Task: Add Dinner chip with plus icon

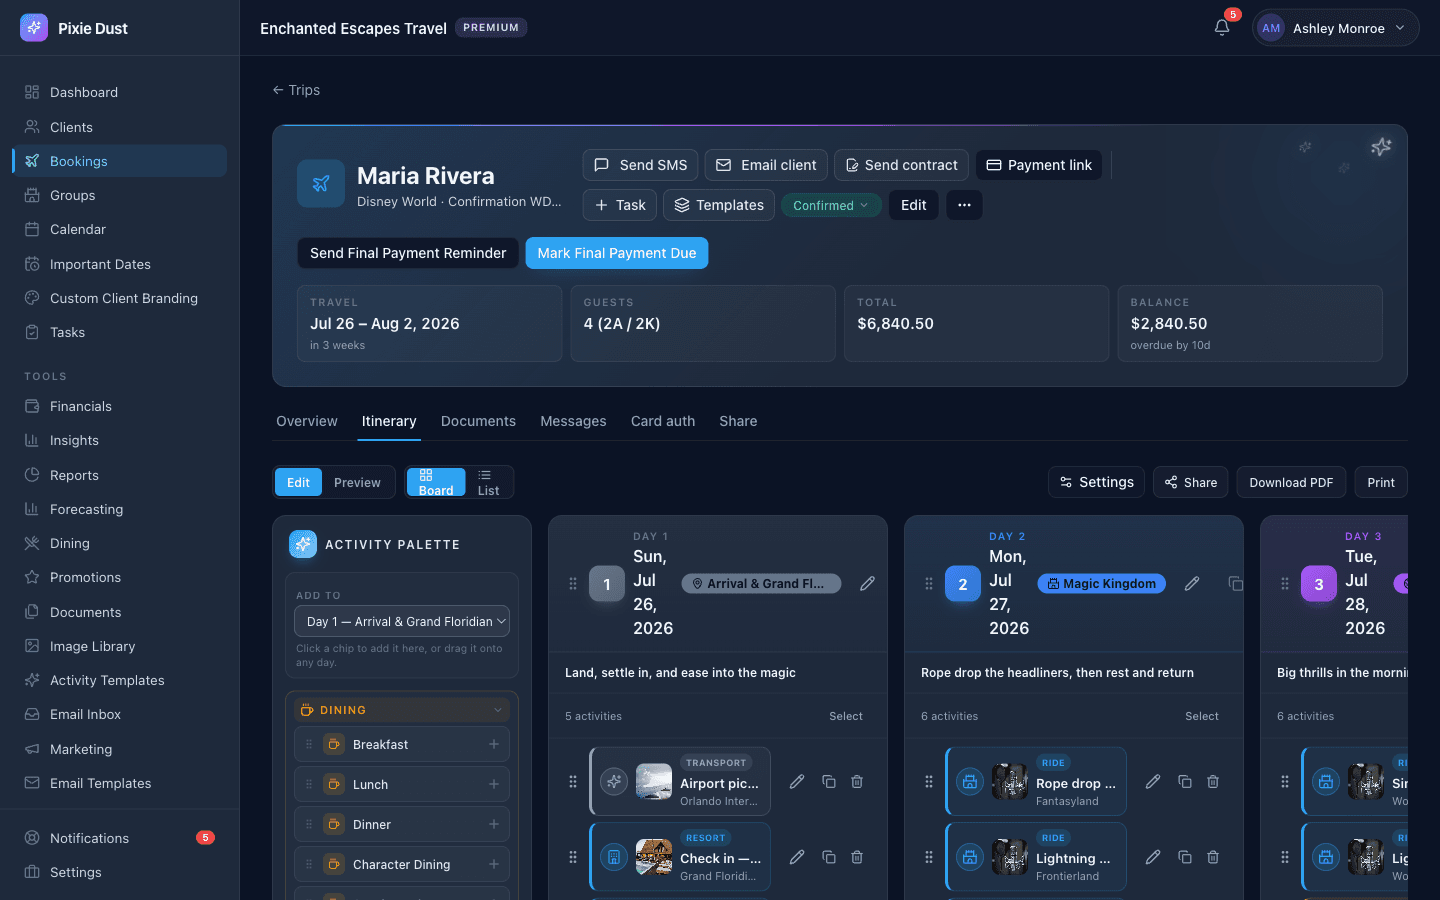Action: pyautogui.click(x=494, y=824)
